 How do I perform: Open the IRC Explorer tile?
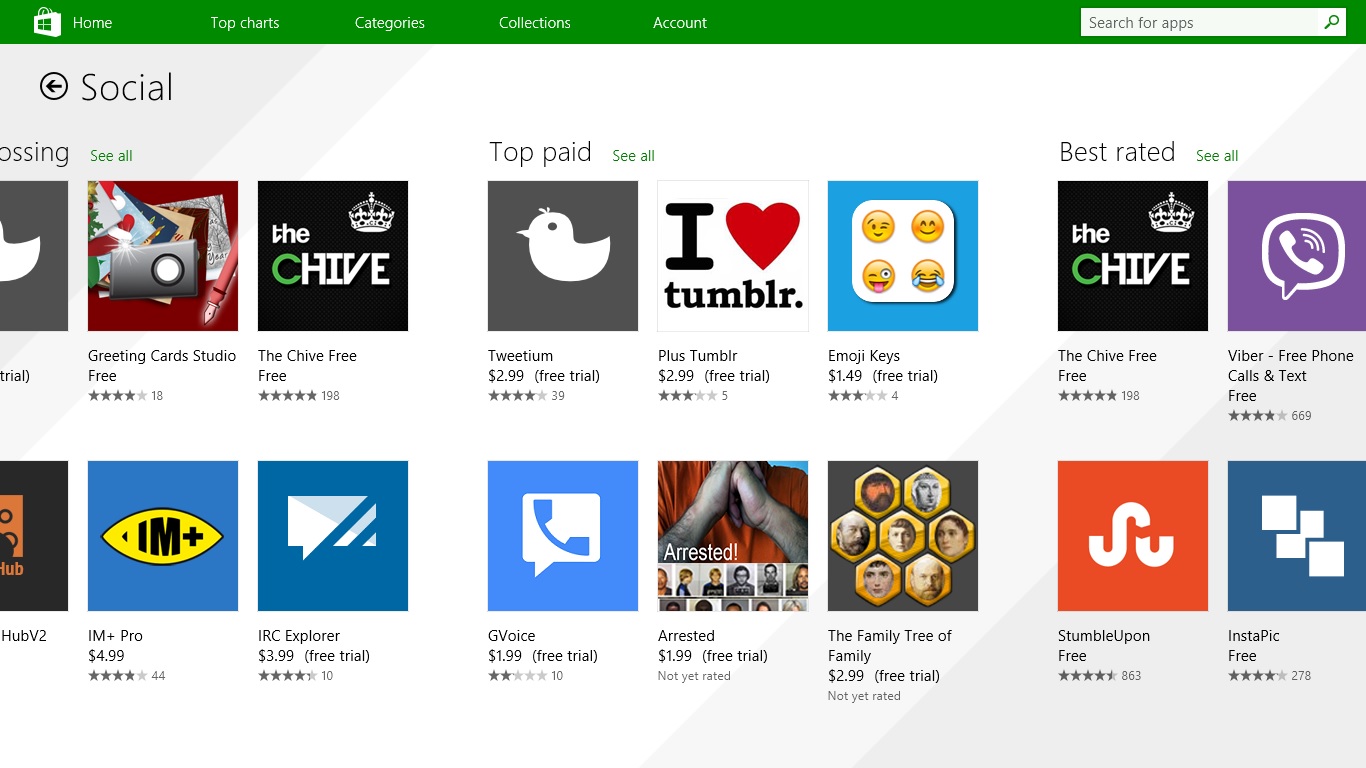coord(333,536)
